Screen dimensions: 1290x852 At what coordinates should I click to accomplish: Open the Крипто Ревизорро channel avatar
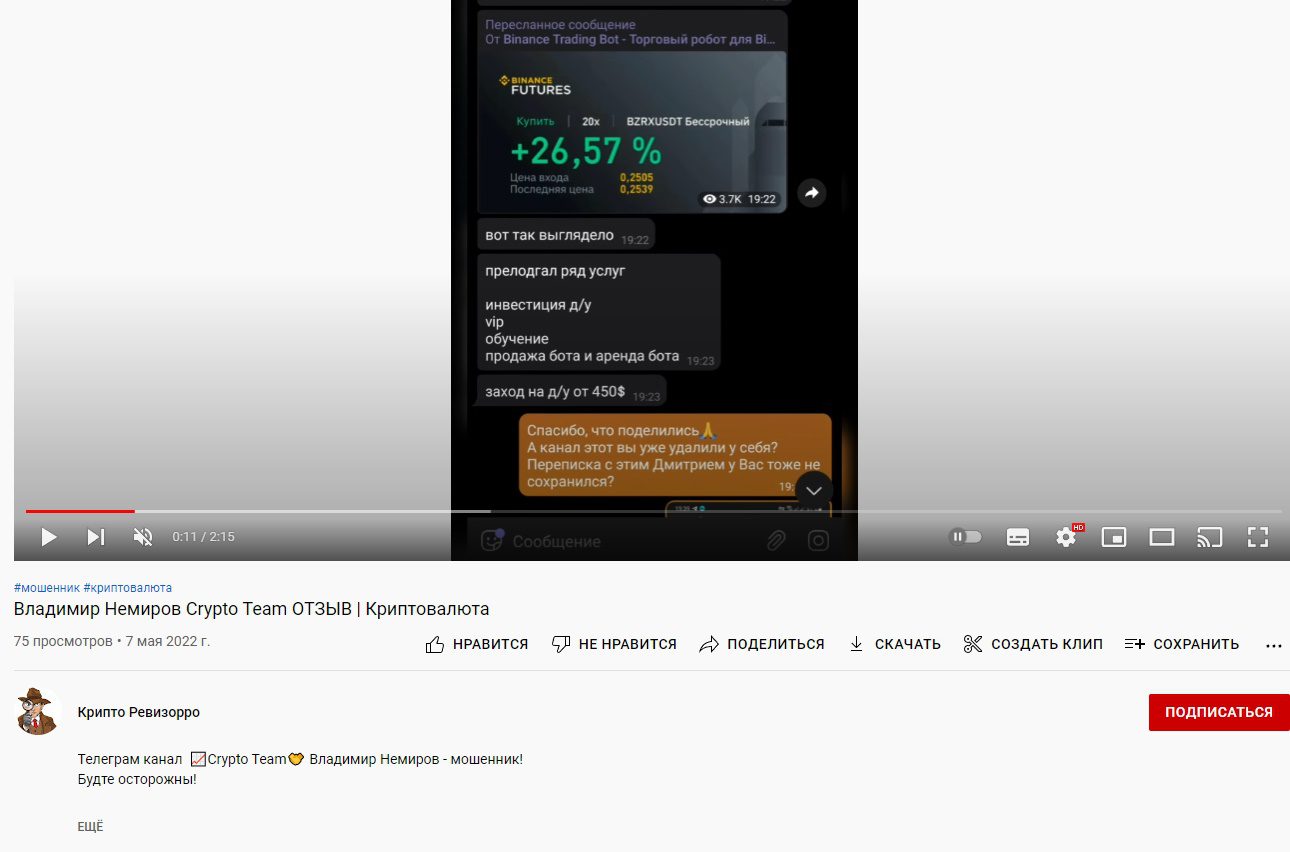(x=40, y=712)
